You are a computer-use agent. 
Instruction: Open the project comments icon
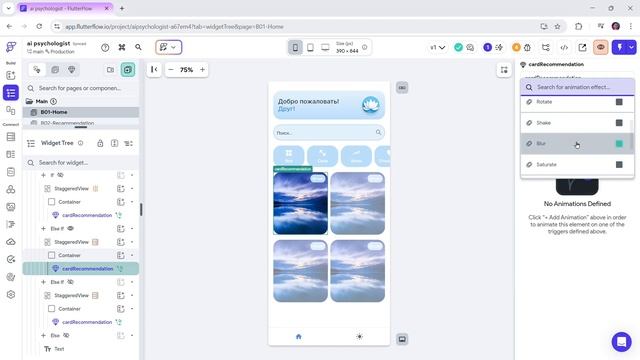click(470, 47)
